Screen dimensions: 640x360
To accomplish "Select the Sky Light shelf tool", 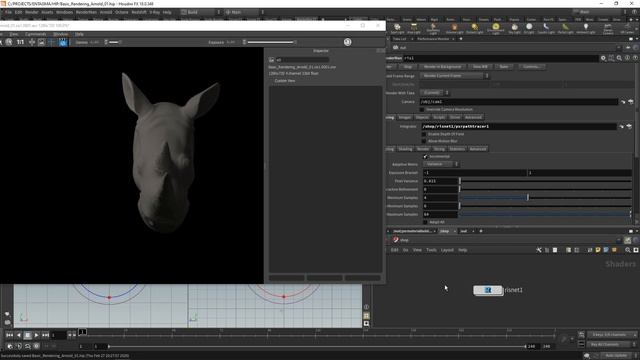I will pyautogui.click(x=514, y=28).
